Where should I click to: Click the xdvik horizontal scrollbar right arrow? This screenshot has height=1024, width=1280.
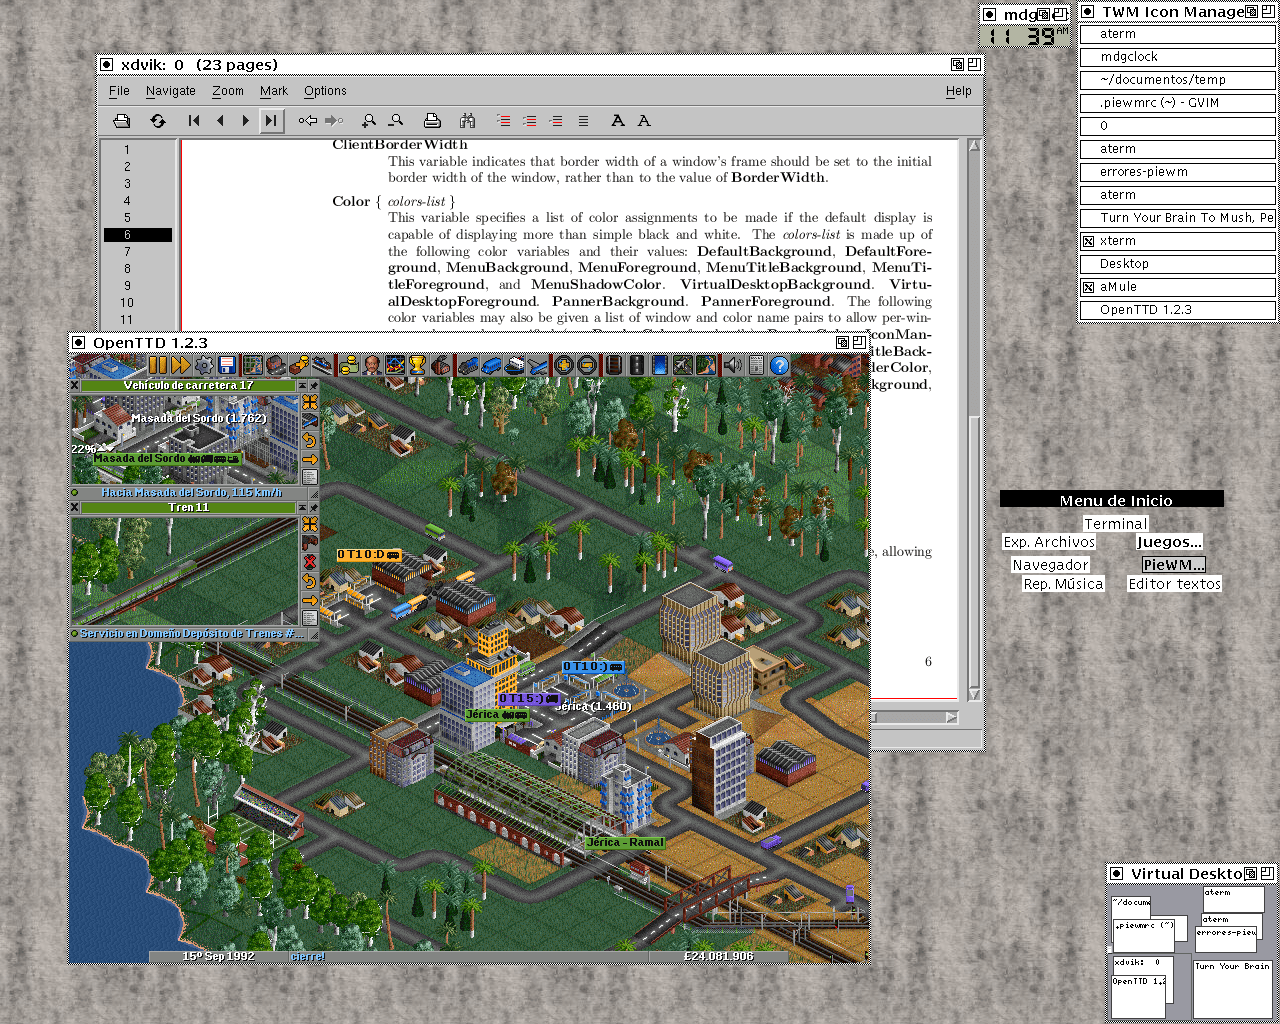click(x=951, y=717)
